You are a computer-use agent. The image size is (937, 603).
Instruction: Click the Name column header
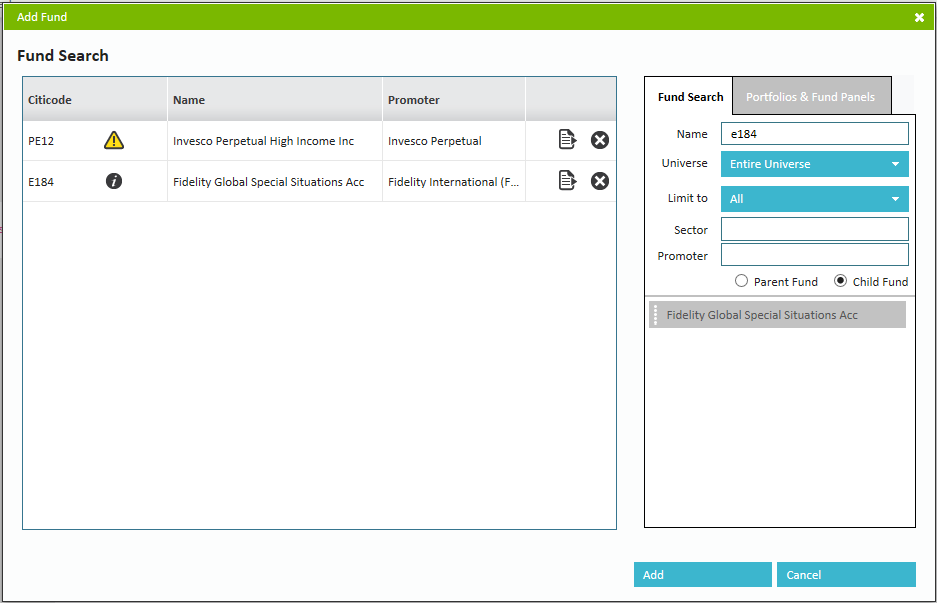(275, 100)
